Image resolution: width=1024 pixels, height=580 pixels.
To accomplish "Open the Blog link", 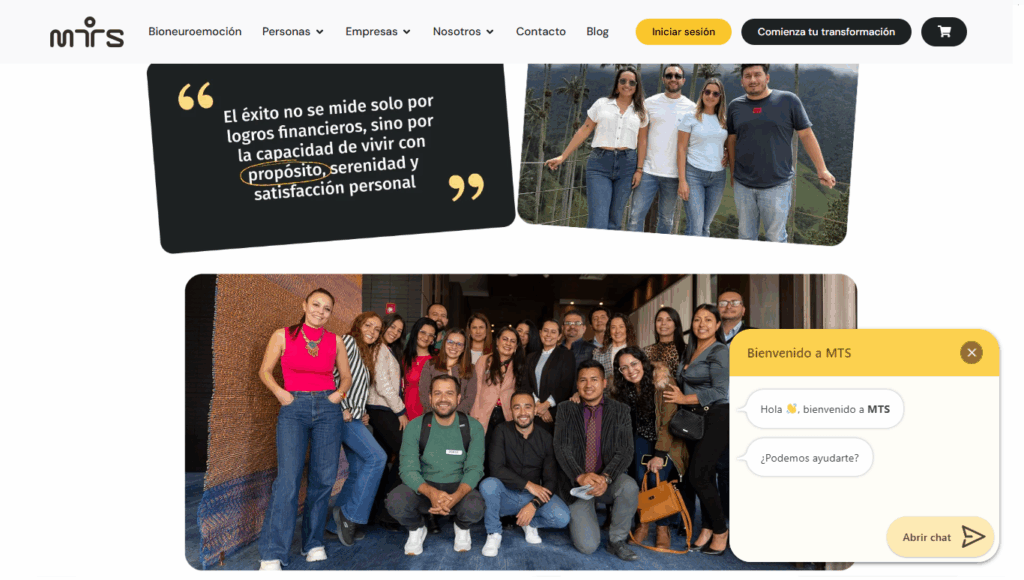I will pos(597,31).
